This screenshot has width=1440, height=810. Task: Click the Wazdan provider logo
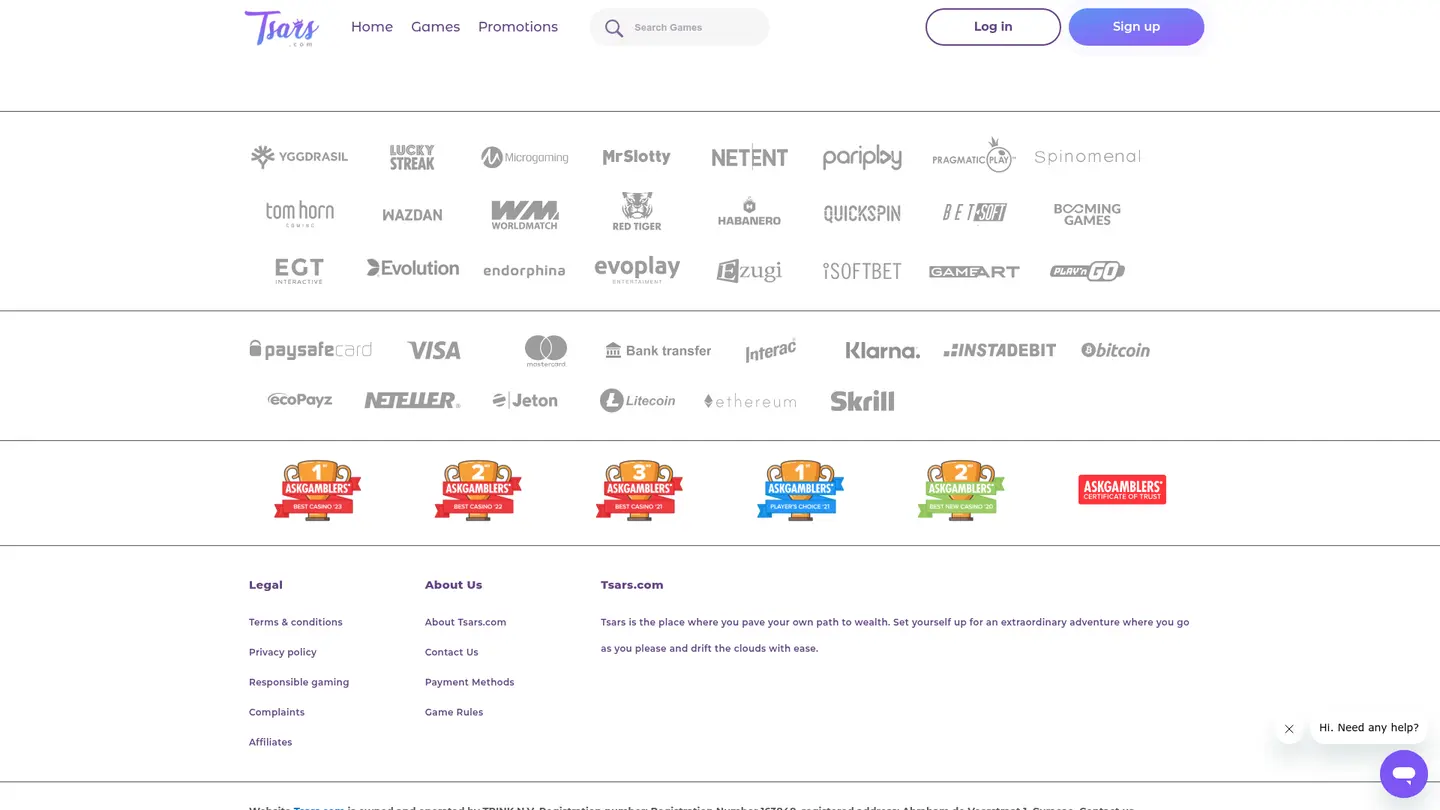click(412, 214)
